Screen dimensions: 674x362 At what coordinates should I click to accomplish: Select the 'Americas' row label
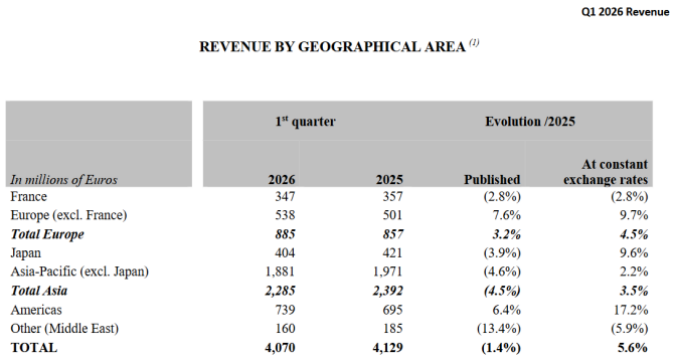pos(36,310)
